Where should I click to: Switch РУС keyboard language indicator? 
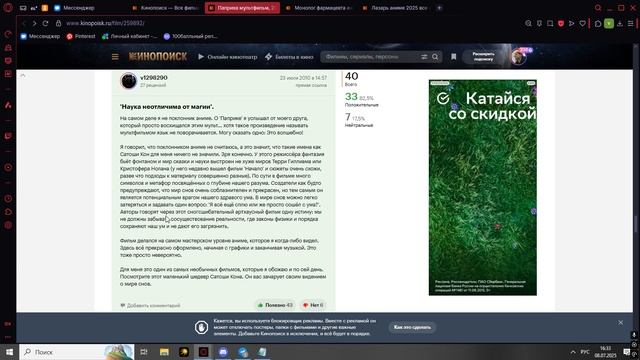pos(585,352)
